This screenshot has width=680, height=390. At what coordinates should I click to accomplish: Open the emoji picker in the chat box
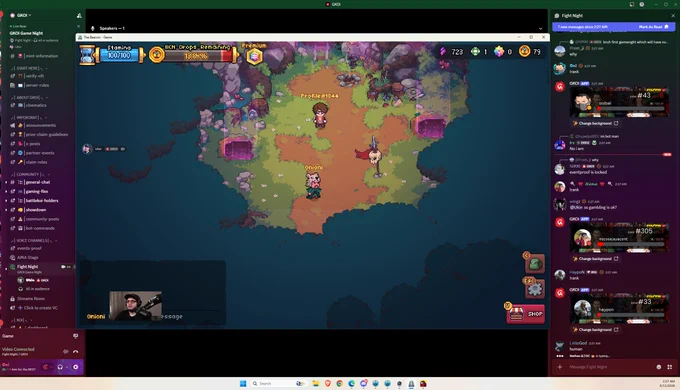click(659, 367)
